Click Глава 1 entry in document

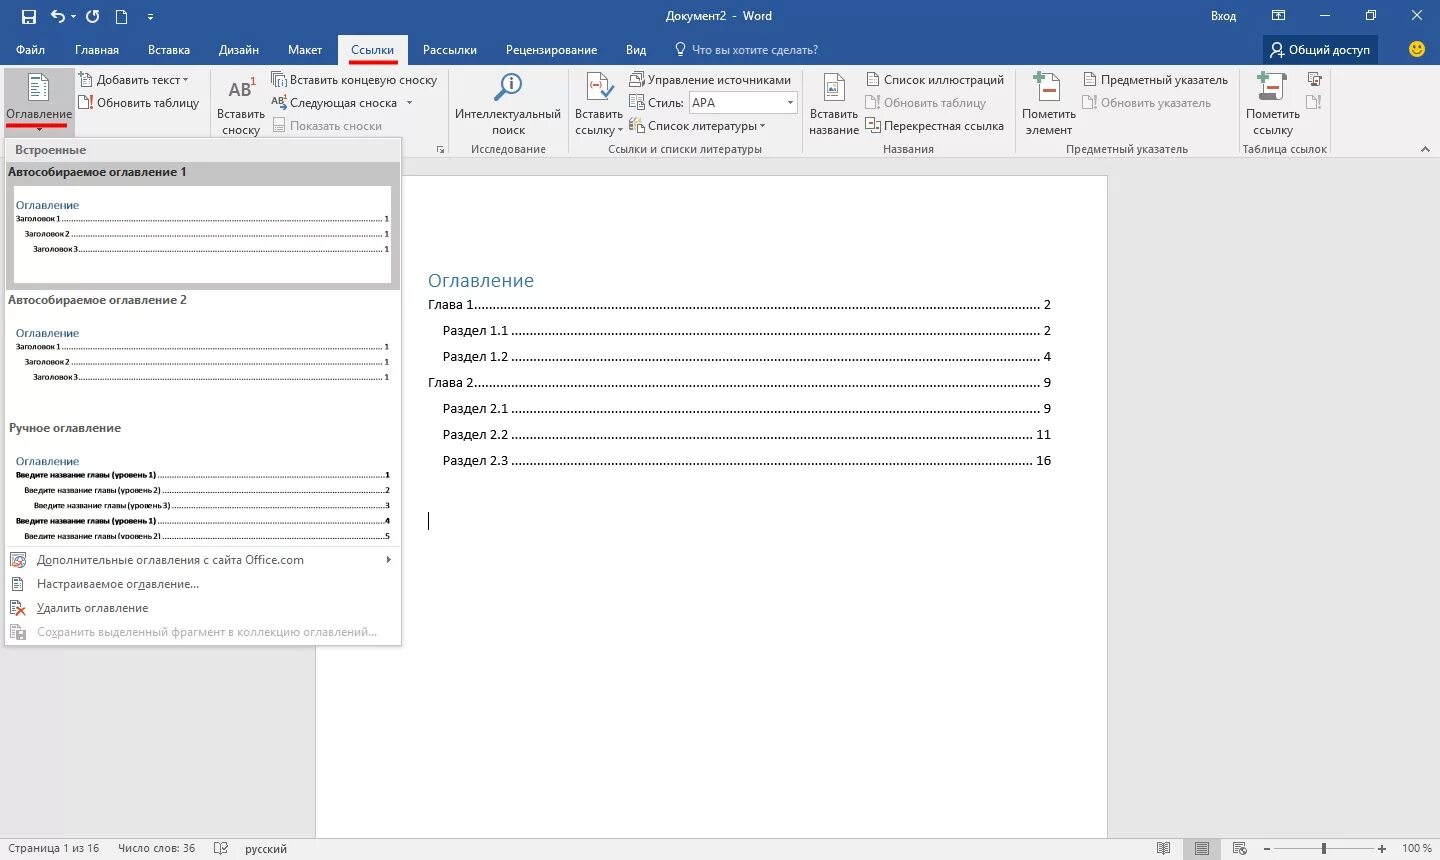pyautogui.click(x=739, y=305)
